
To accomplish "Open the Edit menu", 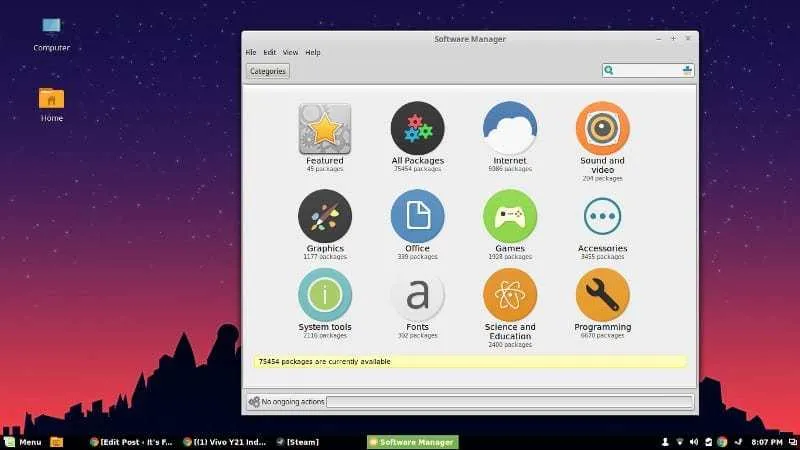I will tap(269, 52).
